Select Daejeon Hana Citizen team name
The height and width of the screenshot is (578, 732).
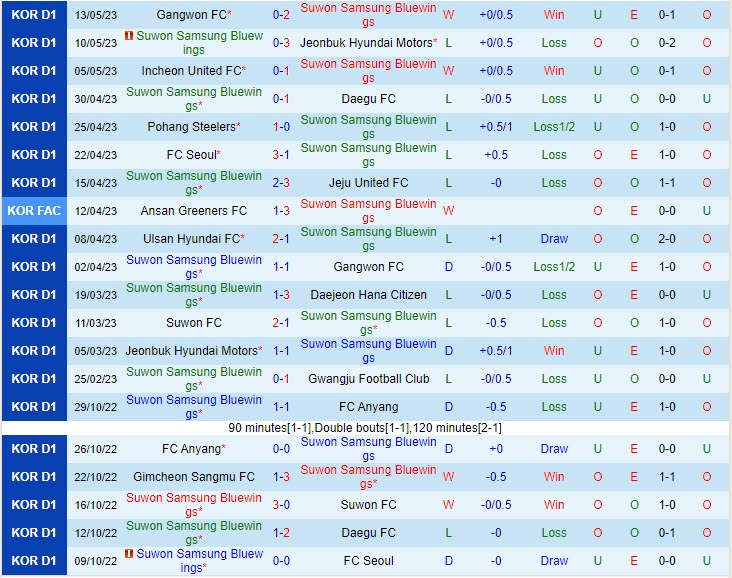368,295
